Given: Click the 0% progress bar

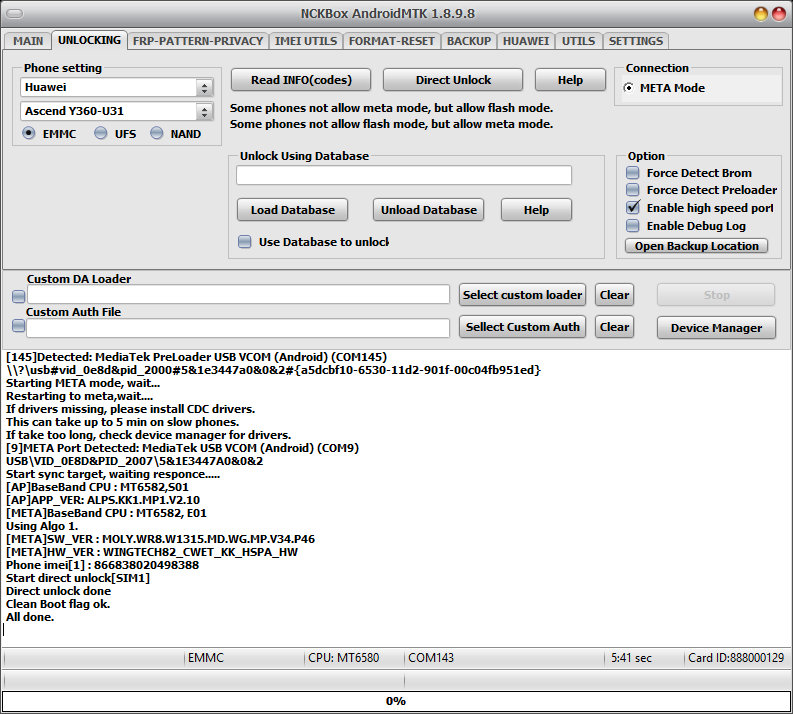Looking at the screenshot, I should click(396, 701).
